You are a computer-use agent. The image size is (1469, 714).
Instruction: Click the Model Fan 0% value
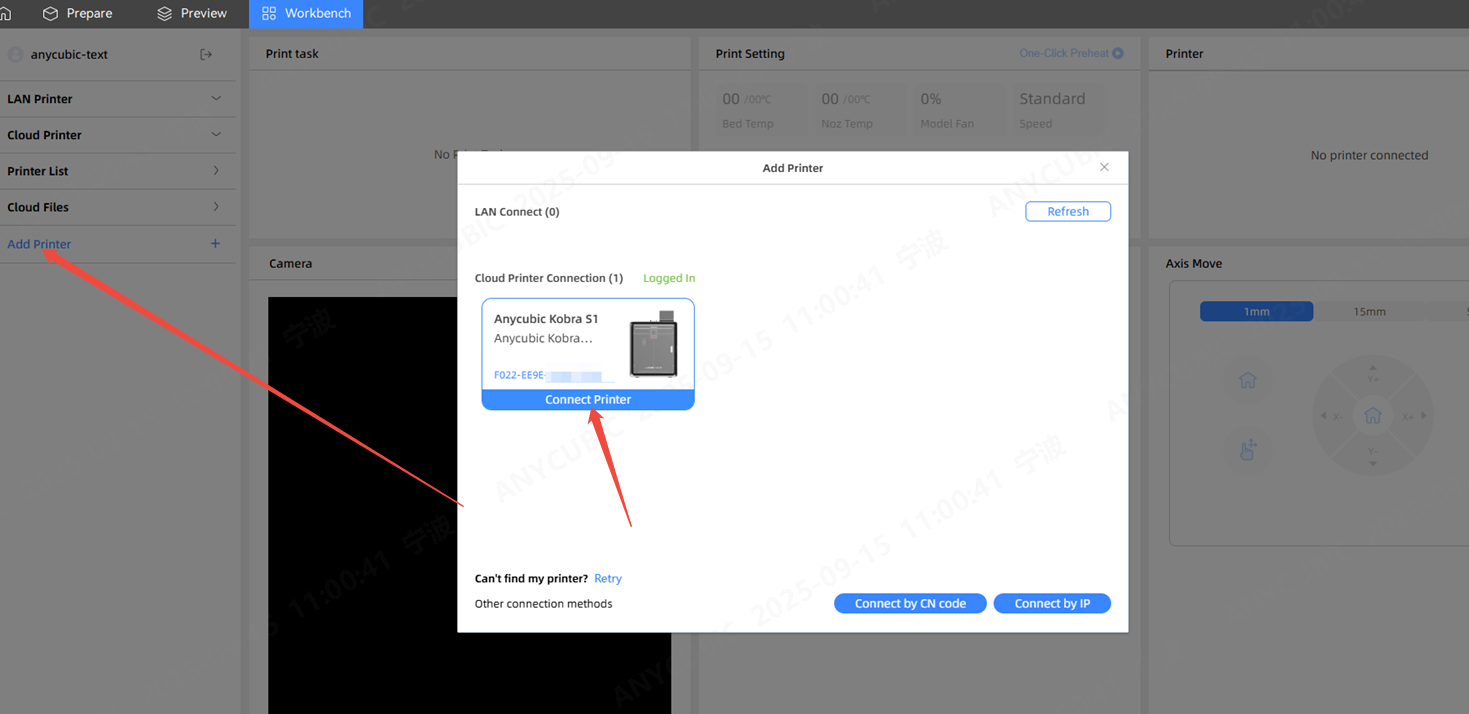[x=931, y=99]
